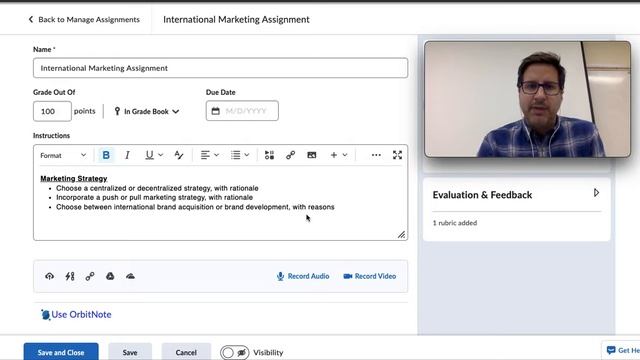
Task: Insert an image in the editor
Action: (x=312, y=155)
